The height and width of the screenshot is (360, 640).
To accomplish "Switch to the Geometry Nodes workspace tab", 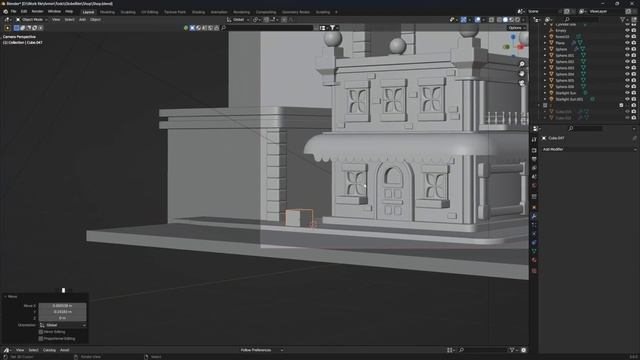I will (296, 12).
